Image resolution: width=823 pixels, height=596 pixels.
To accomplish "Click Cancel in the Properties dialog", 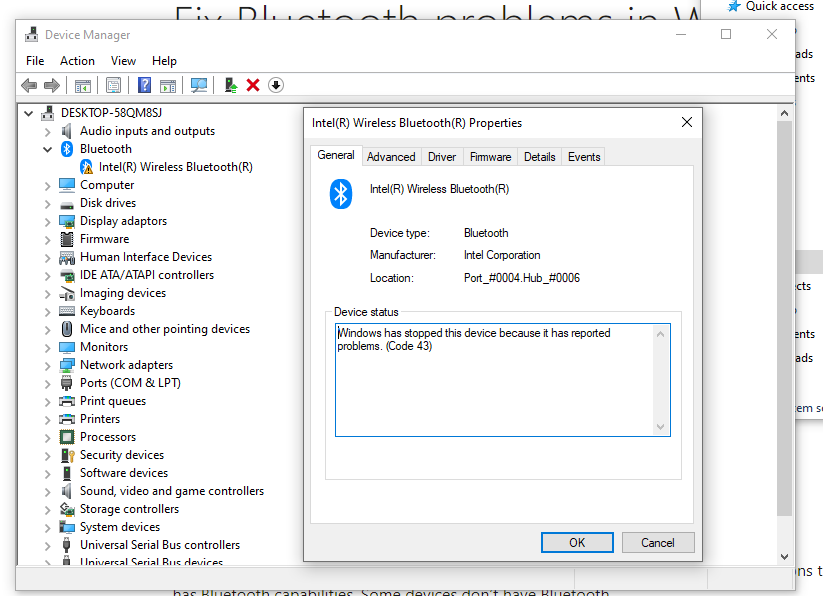I will tap(658, 542).
